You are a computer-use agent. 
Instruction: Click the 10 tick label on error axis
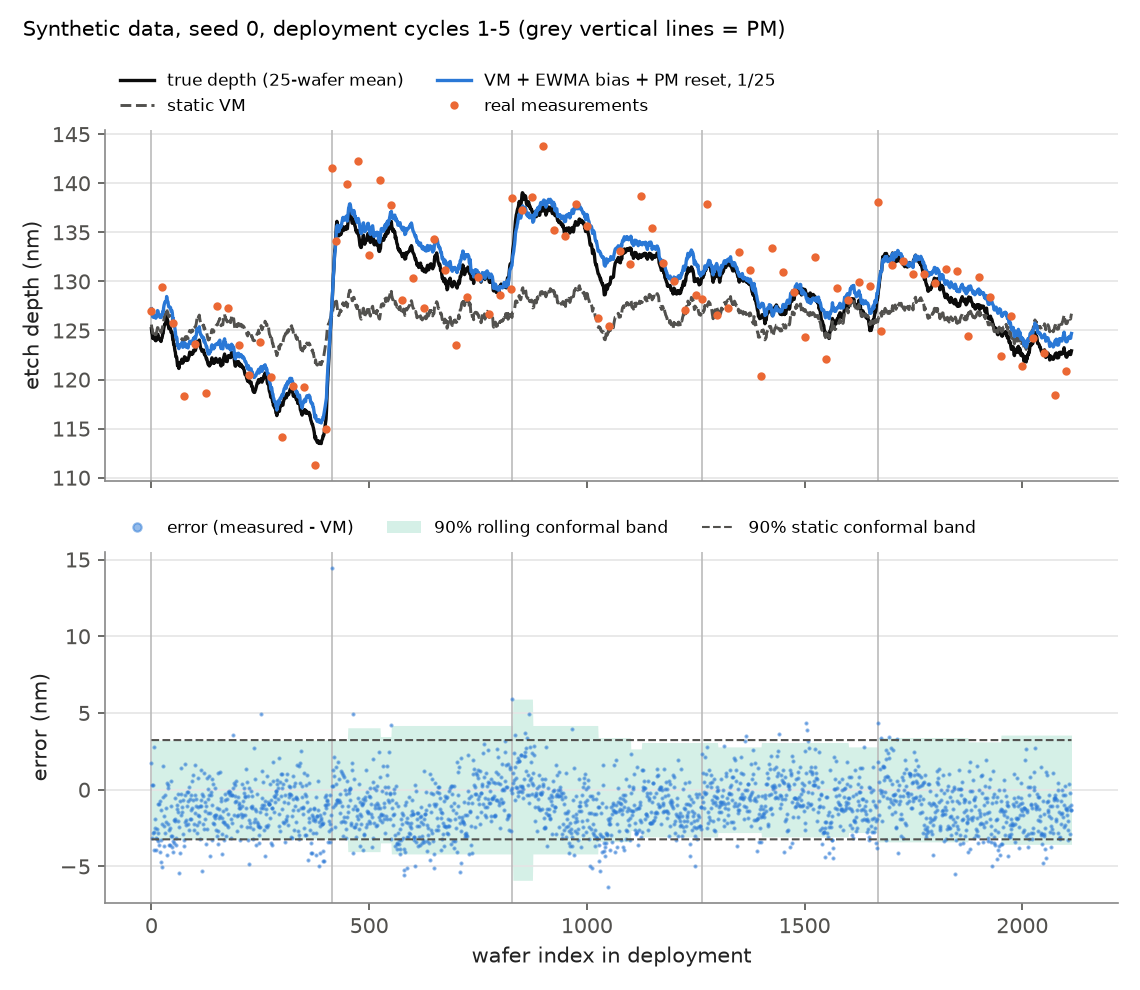click(x=80, y=637)
